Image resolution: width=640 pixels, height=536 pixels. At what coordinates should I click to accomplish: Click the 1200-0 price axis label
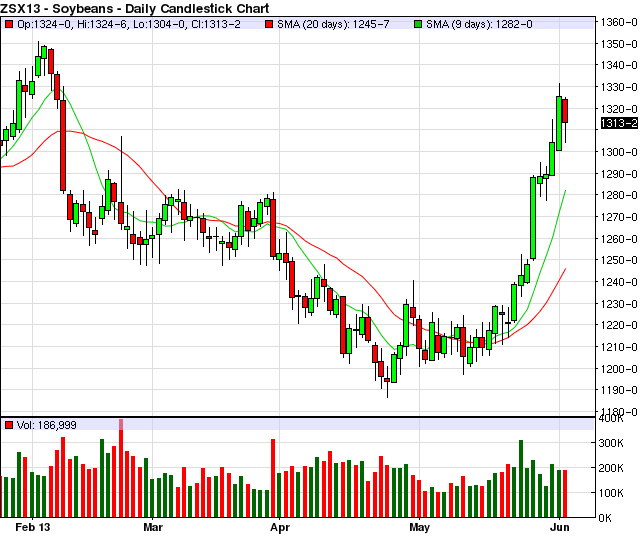[x=619, y=369]
